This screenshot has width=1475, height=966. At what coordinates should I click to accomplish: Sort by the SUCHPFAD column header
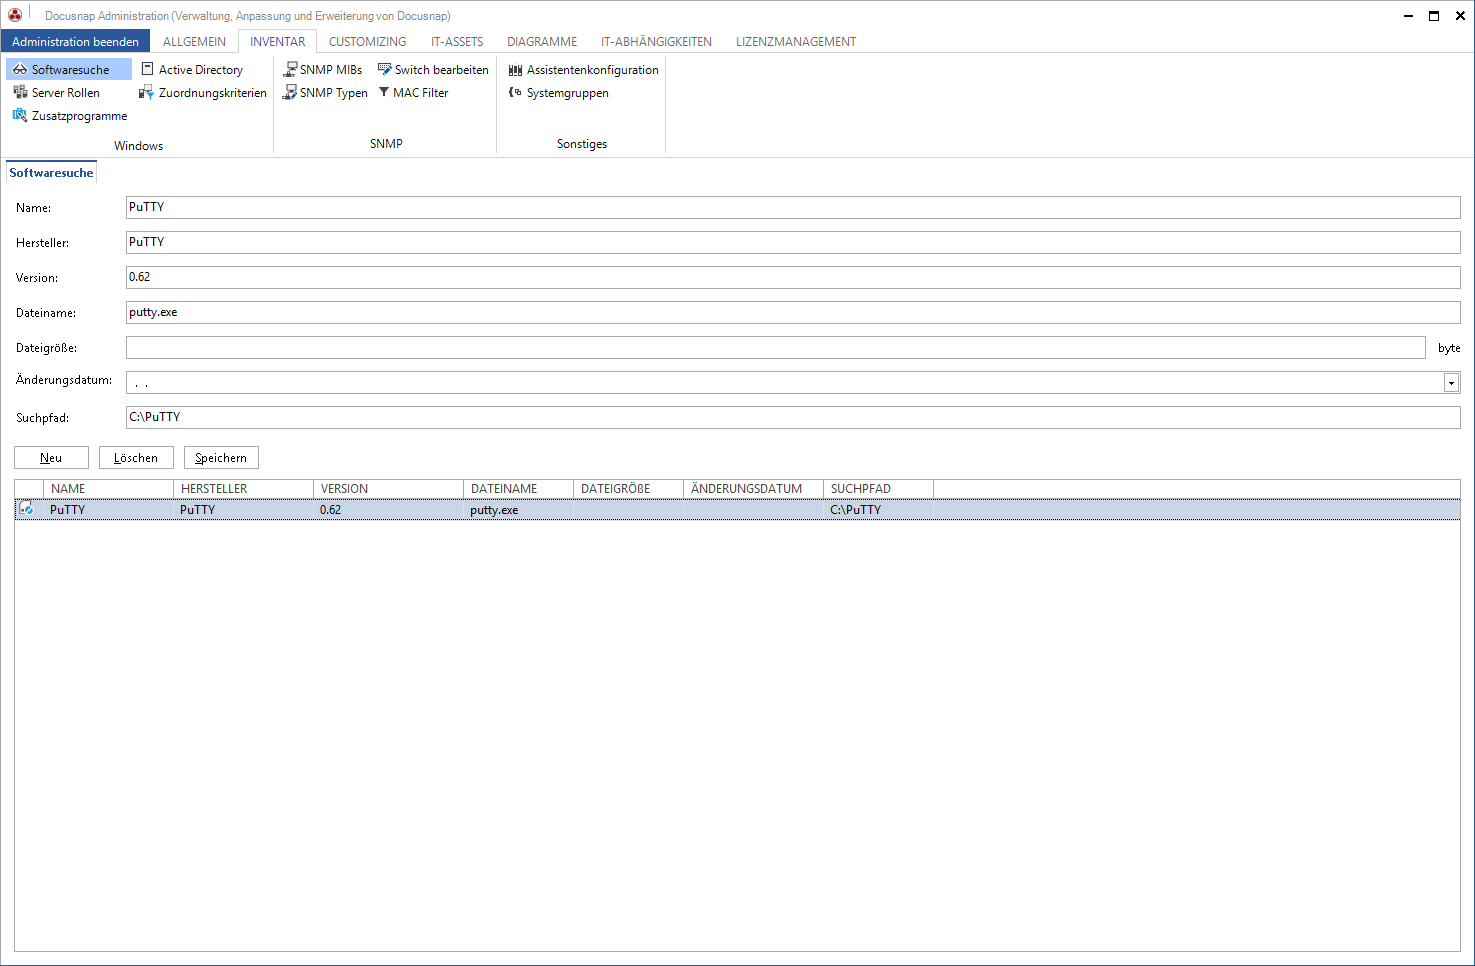(x=878, y=488)
